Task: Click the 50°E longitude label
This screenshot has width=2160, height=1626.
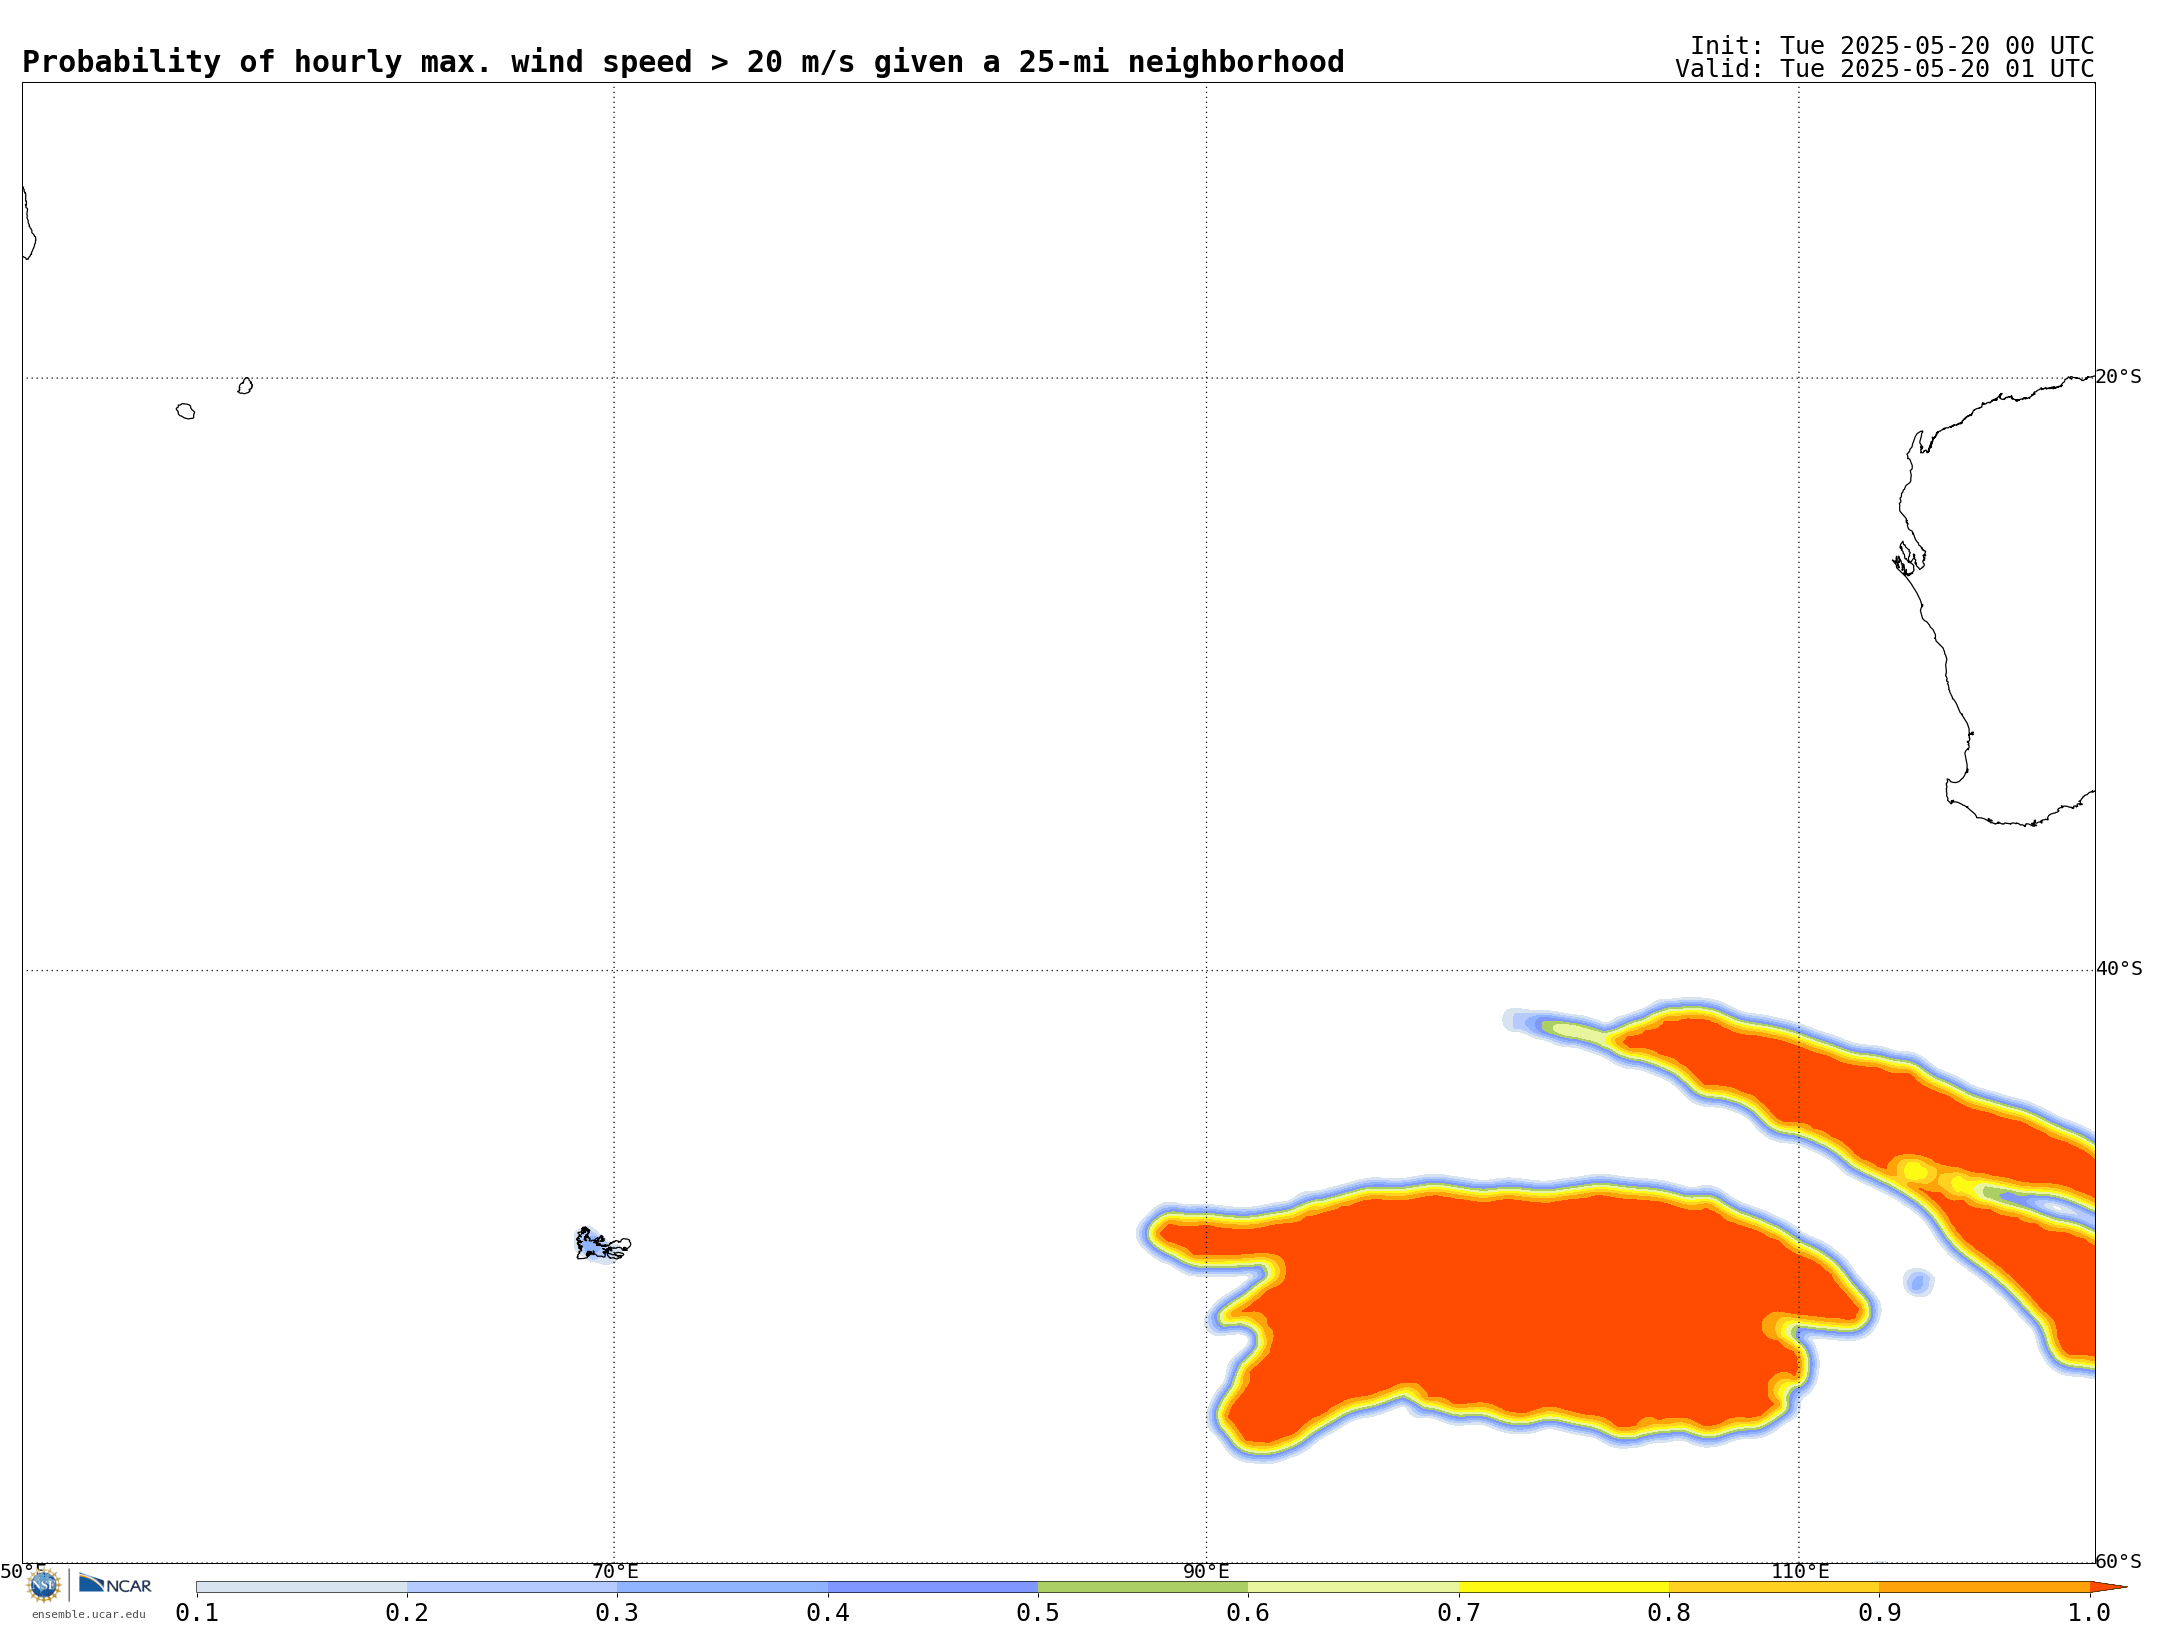Action: pyautogui.click(x=23, y=1571)
